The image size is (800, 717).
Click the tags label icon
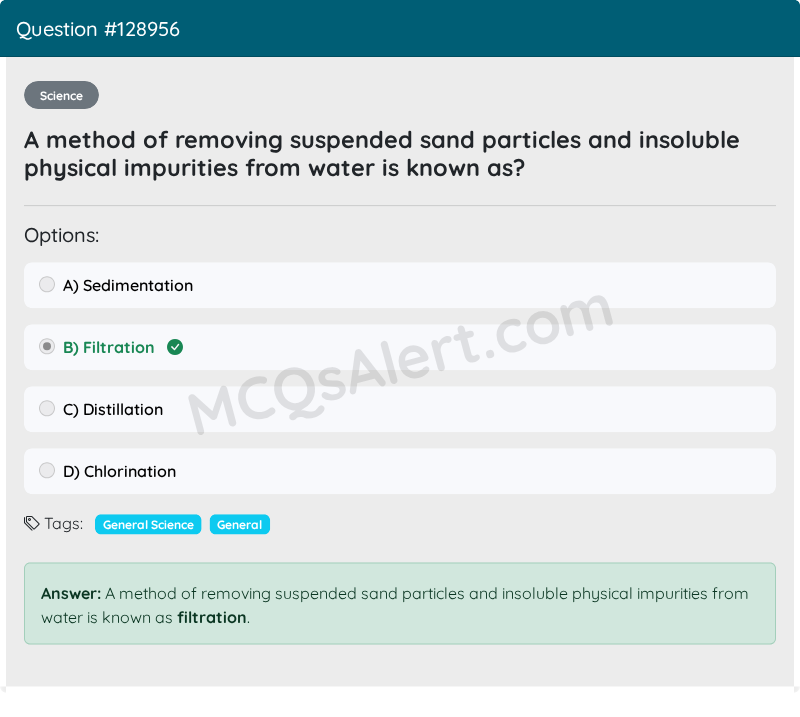[32, 524]
